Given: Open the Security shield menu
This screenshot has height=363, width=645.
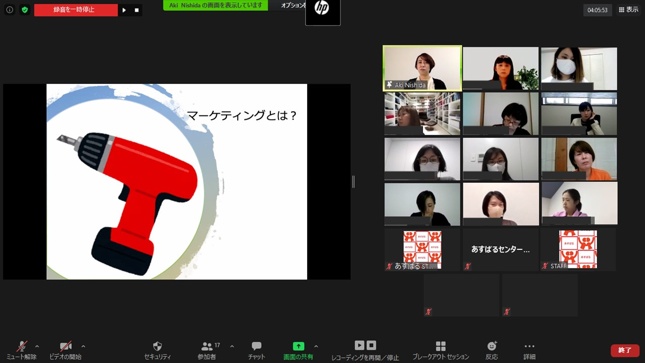Looking at the screenshot, I should tap(157, 351).
